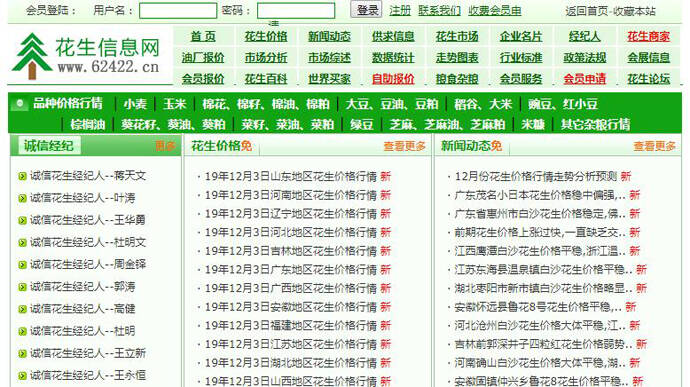Open 油厂报价 navigation item
The width and height of the screenshot is (690, 387).
[203, 58]
